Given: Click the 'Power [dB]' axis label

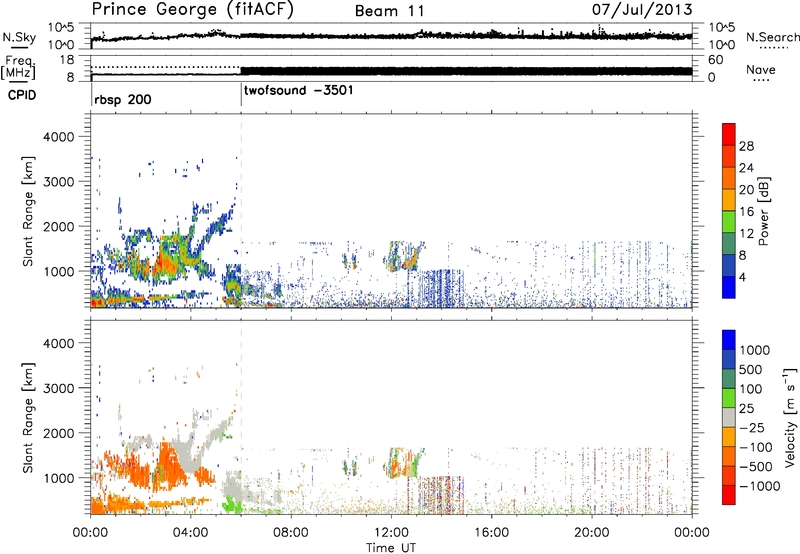Looking at the screenshot, I should coord(764,211).
